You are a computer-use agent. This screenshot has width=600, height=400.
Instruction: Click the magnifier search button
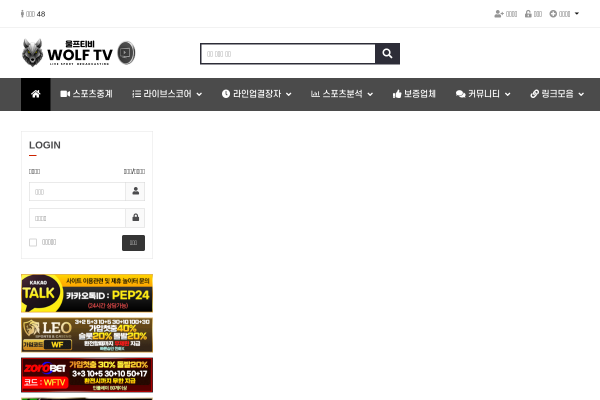388,54
